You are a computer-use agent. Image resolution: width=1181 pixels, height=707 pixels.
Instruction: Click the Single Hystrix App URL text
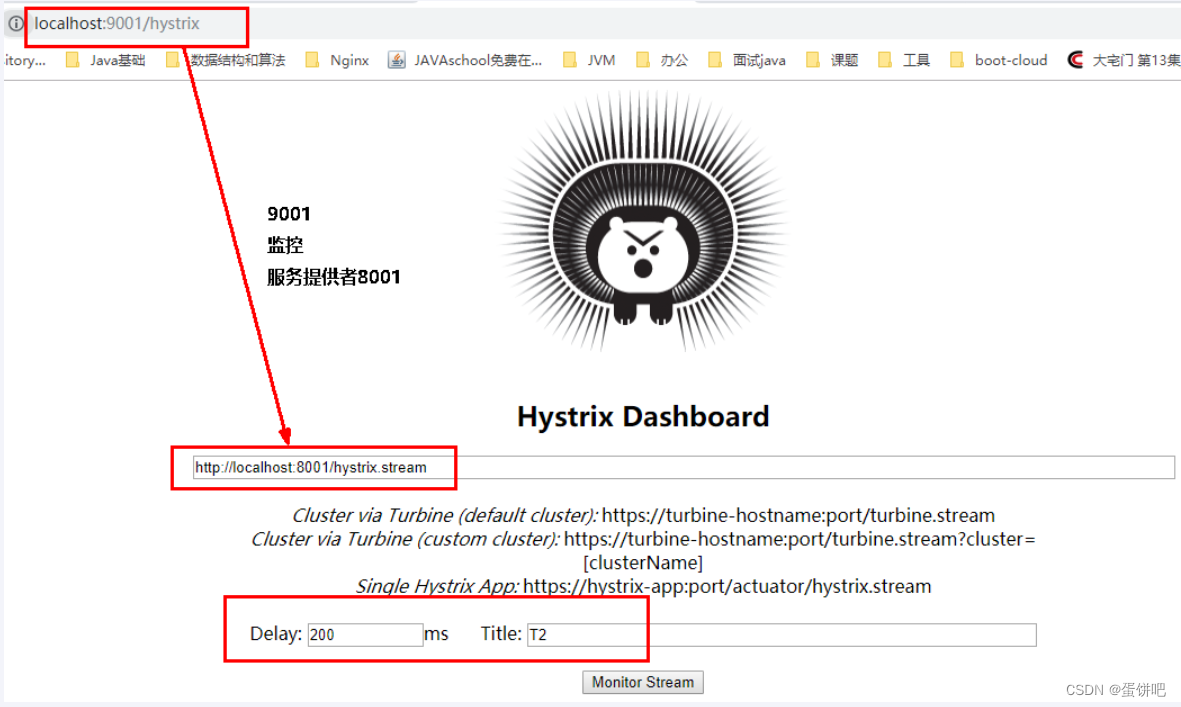pos(727,586)
